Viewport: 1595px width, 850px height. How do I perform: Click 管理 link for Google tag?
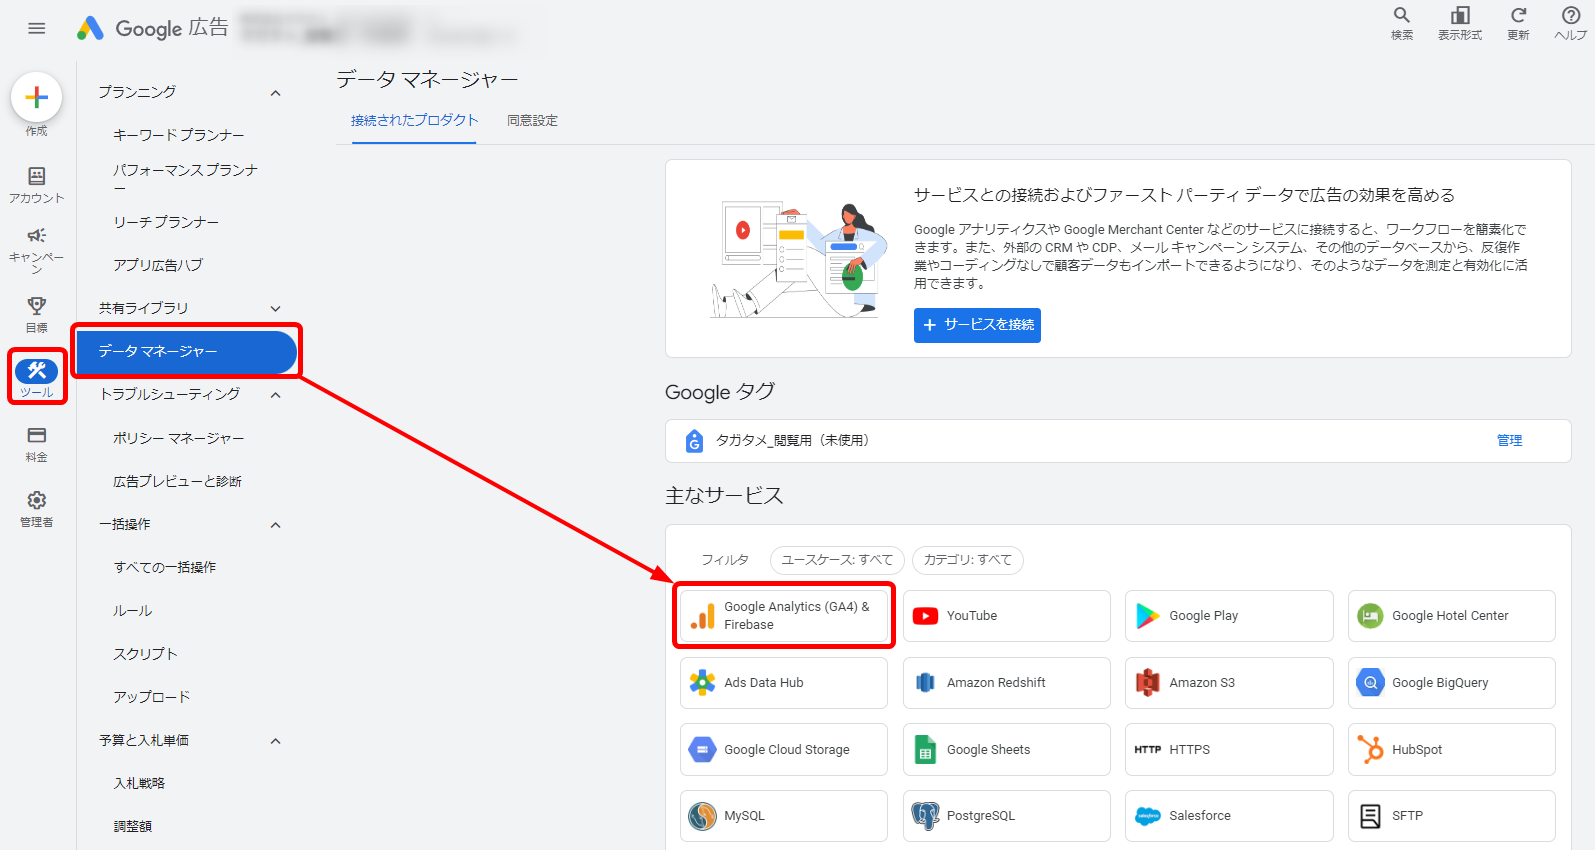tap(1509, 441)
